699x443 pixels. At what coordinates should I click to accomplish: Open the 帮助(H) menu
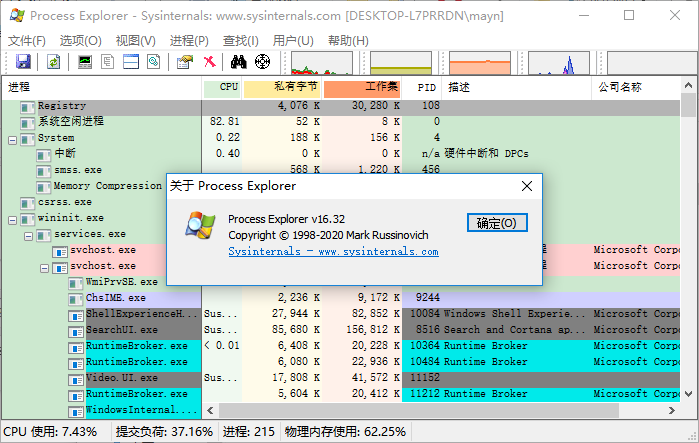point(348,41)
